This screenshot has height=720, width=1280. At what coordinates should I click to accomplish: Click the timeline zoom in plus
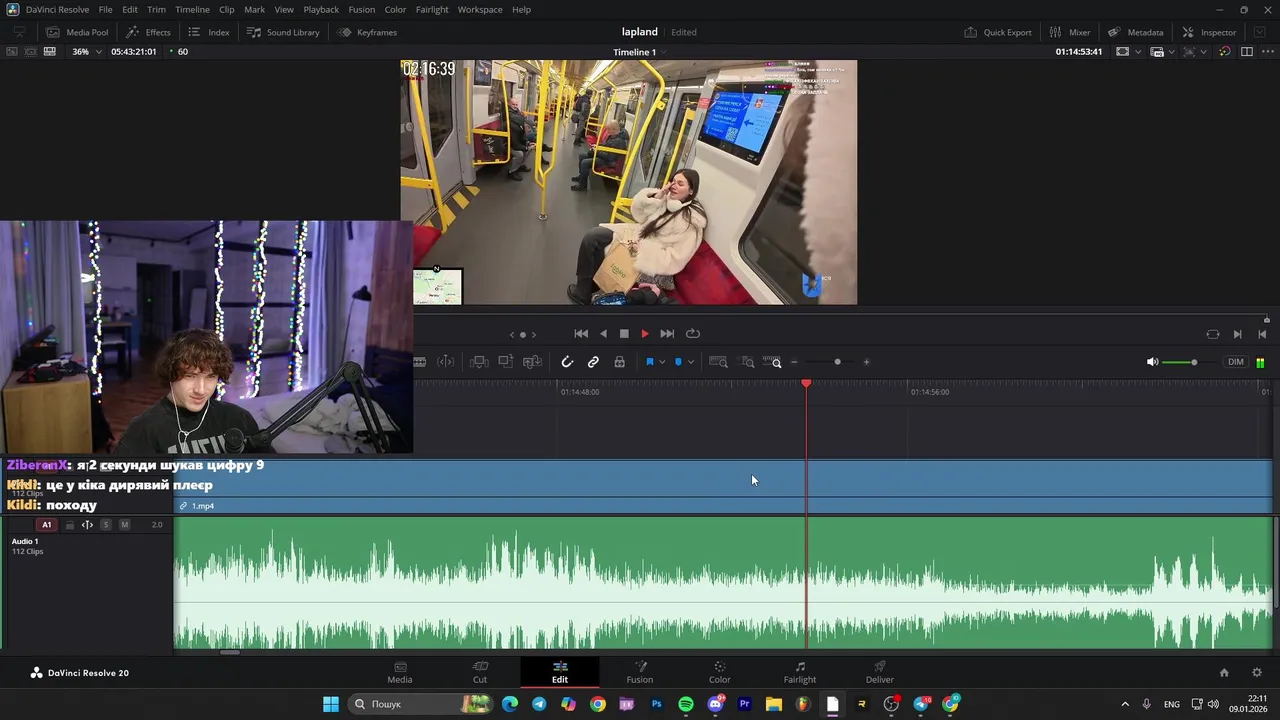point(866,362)
